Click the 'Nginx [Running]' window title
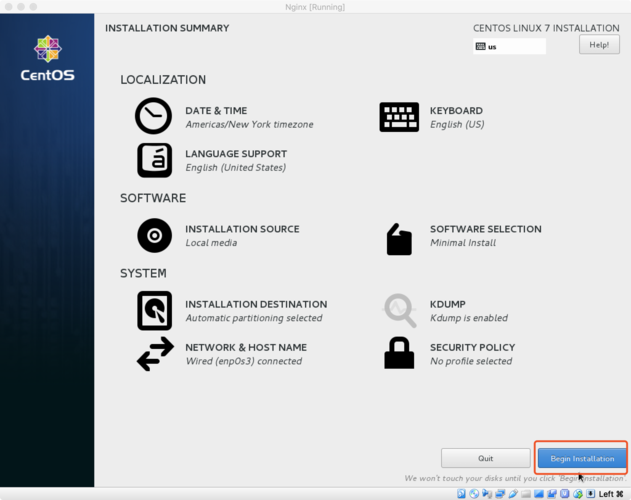This screenshot has width=631, height=500. (315, 7)
